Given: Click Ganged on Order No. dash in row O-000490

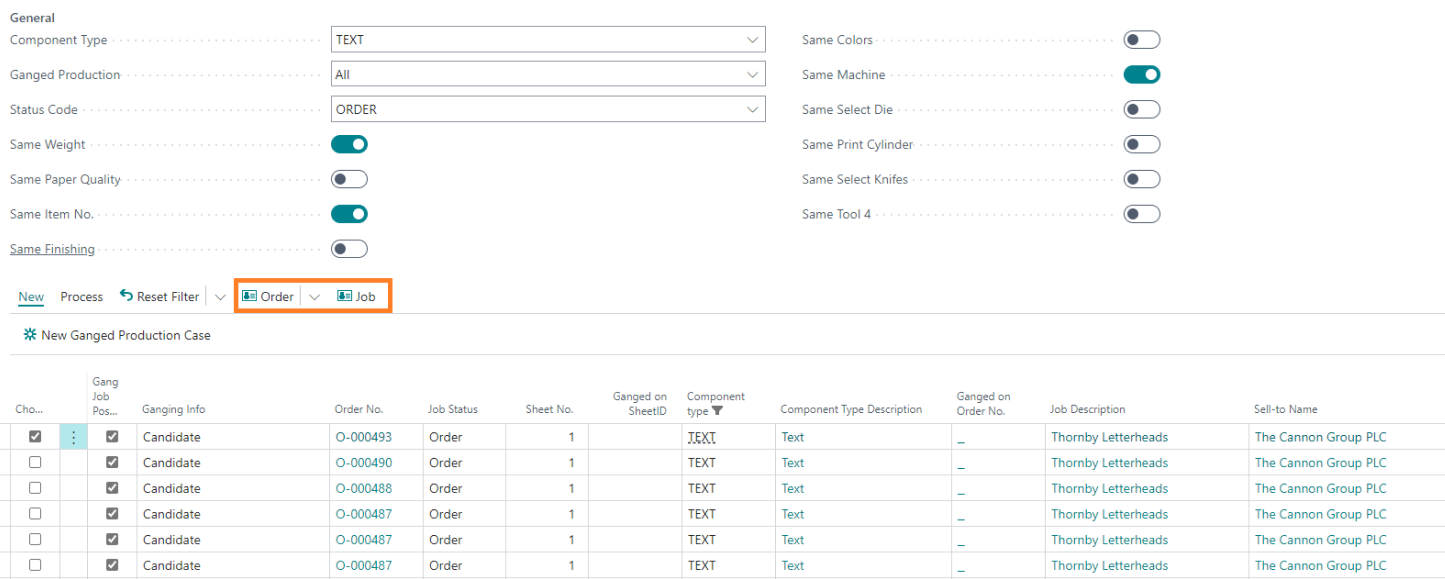Looking at the screenshot, I should [961, 464].
